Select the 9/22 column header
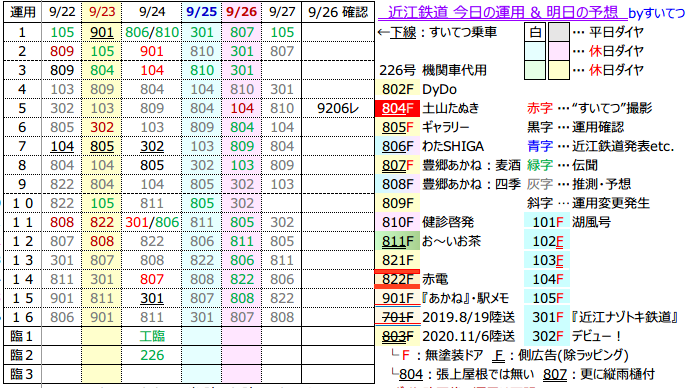The width and height of the screenshot is (692, 388). [62, 12]
